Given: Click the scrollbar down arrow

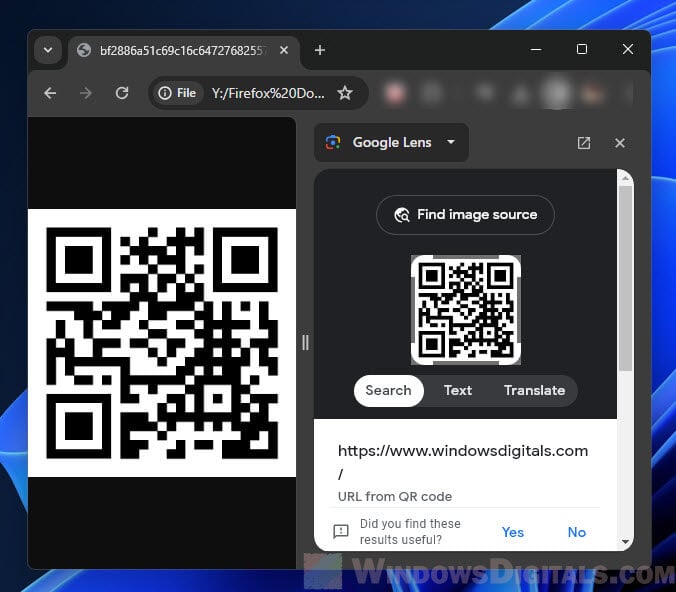Looking at the screenshot, I should [x=626, y=542].
